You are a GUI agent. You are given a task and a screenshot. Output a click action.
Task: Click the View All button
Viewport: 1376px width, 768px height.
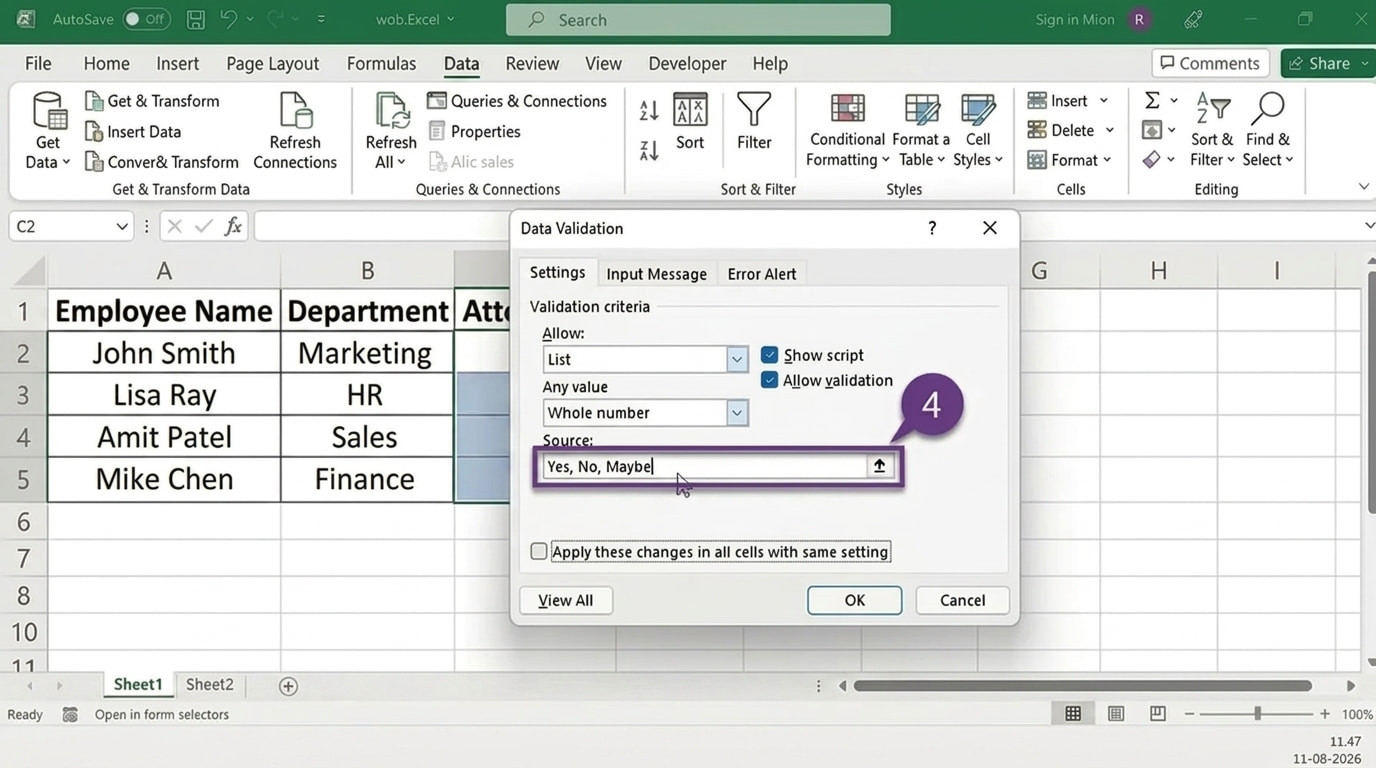click(566, 600)
